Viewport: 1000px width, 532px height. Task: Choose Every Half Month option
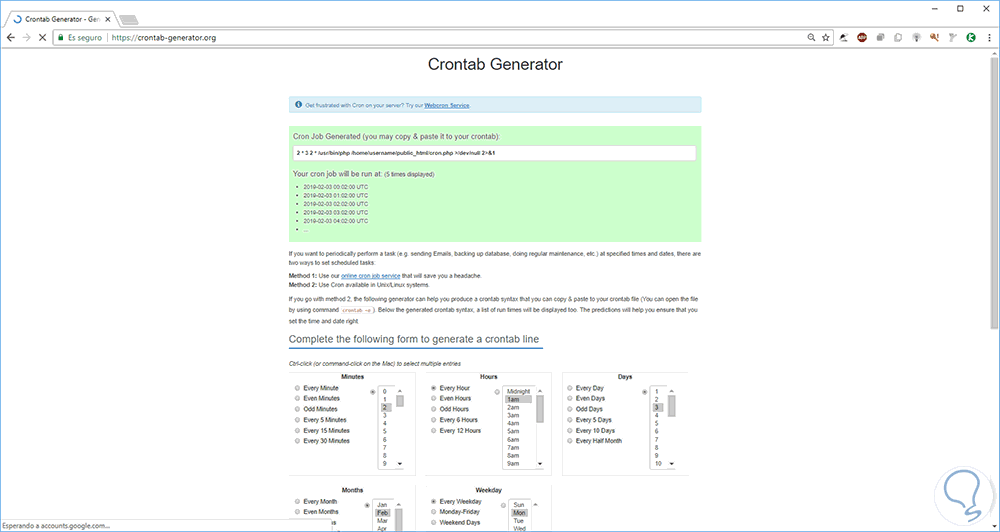pyautogui.click(x=570, y=441)
